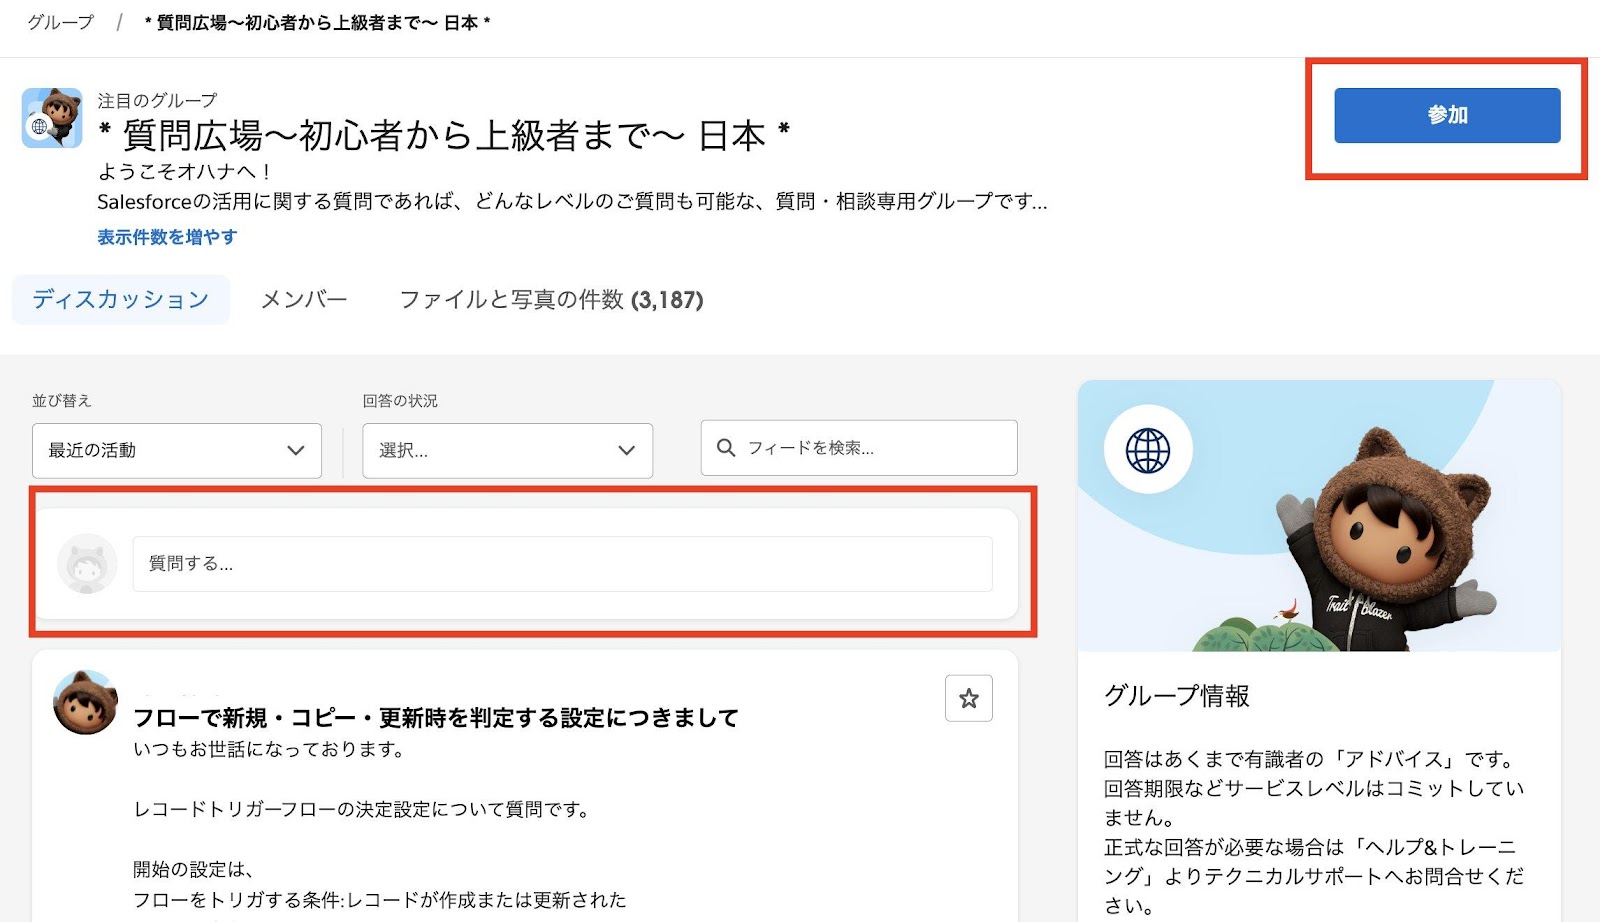Switch to the ディスカッション tab
This screenshot has height=922, width=1600.
[121, 299]
